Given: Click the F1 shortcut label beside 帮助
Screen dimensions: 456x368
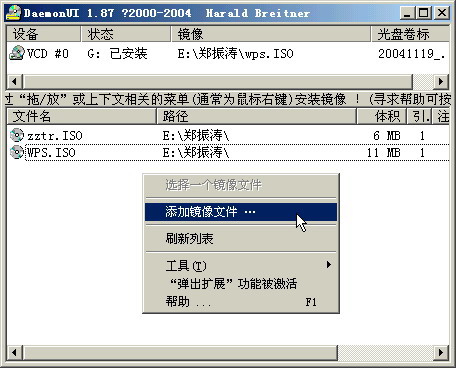Looking at the screenshot, I should point(311,302).
